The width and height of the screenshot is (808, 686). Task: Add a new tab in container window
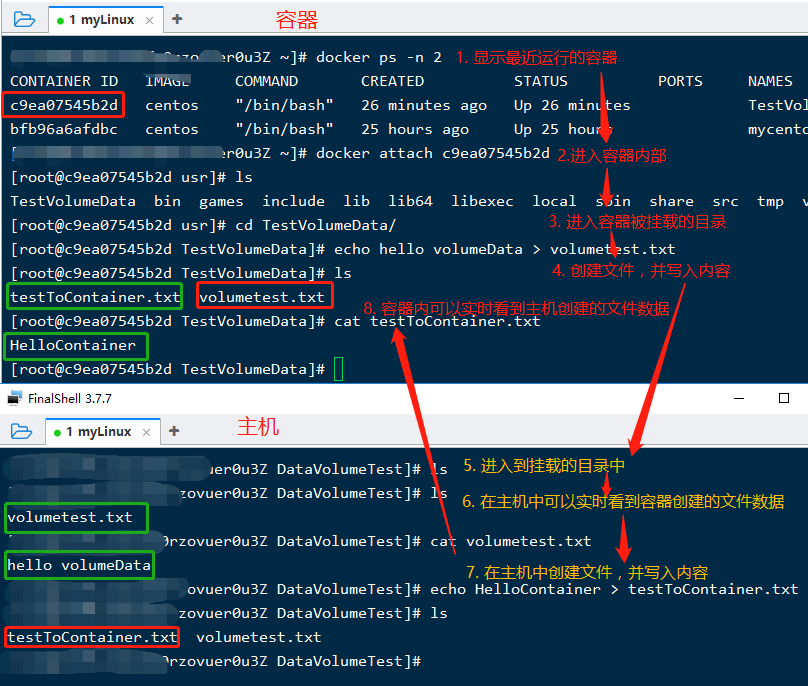point(177,19)
